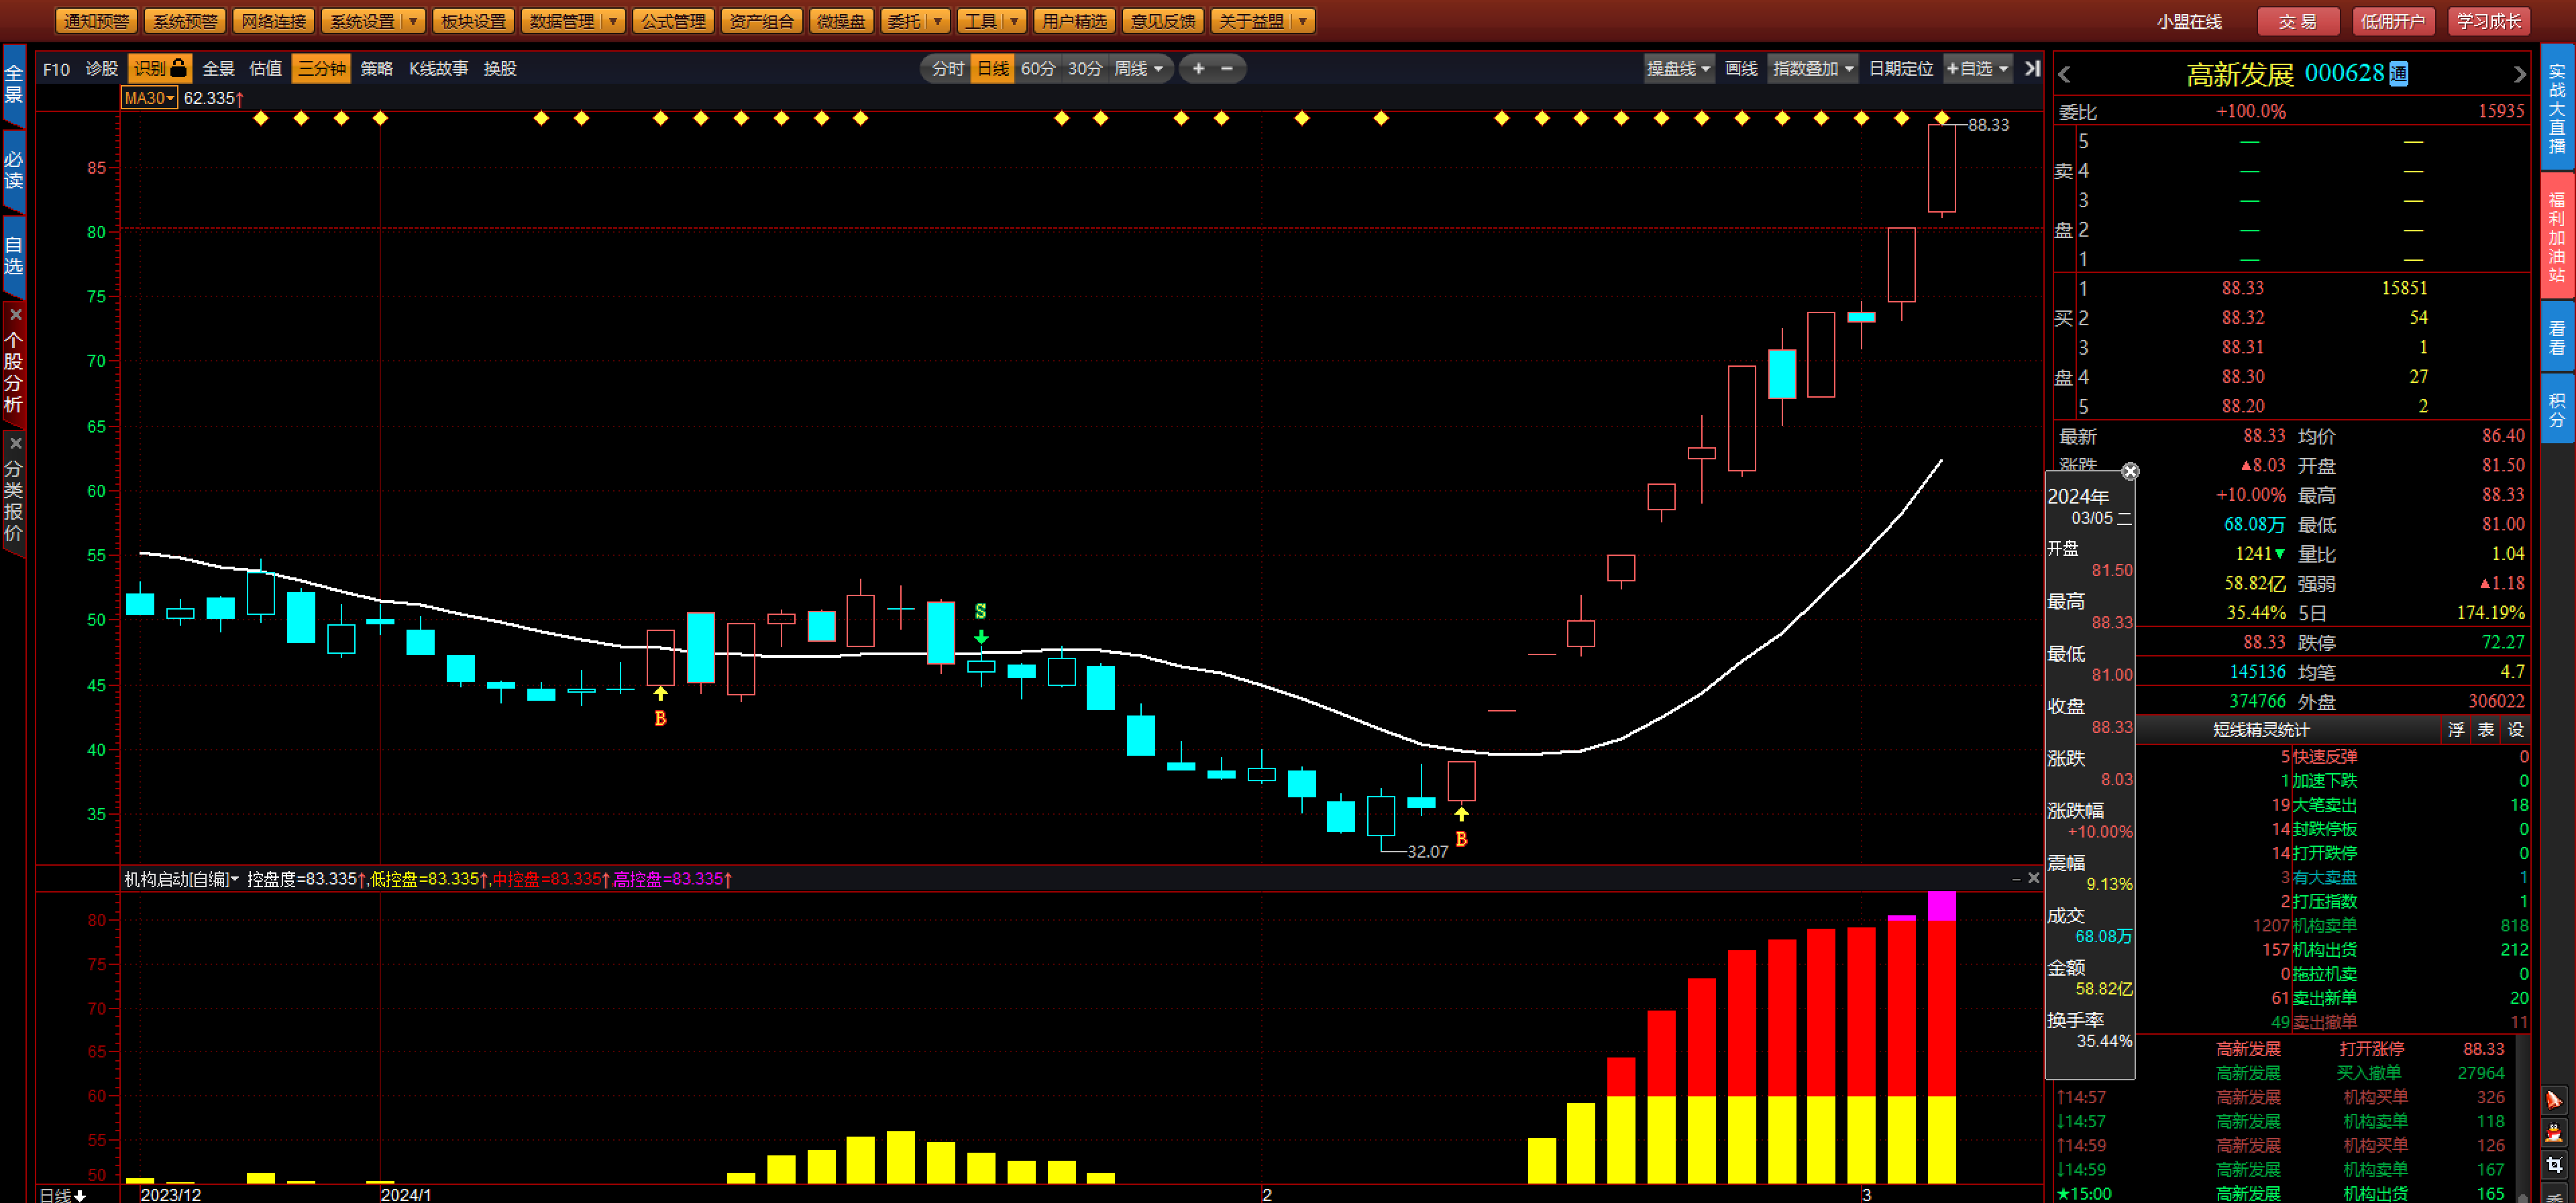Click the zoom in plus icon
Viewport: 2576px width, 1203px height.
(x=1198, y=69)
